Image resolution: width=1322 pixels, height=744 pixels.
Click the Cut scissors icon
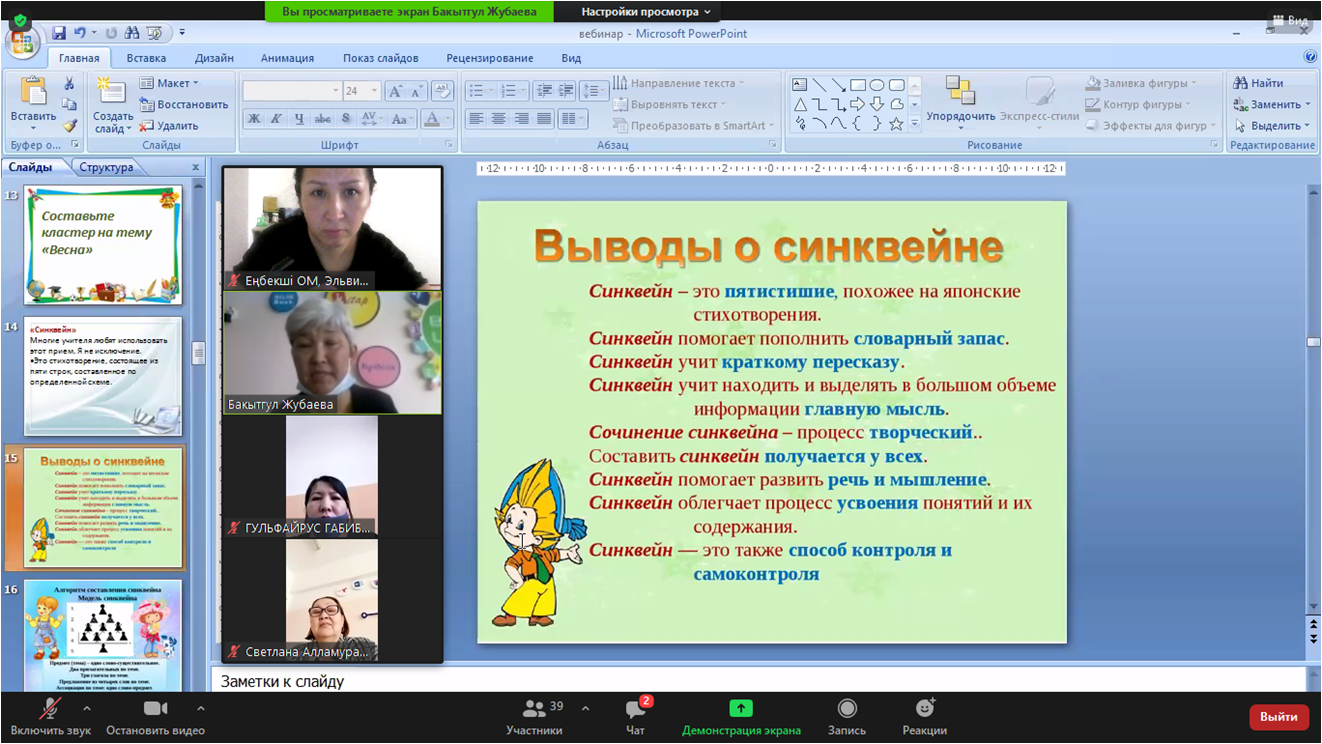pos(69,84)
